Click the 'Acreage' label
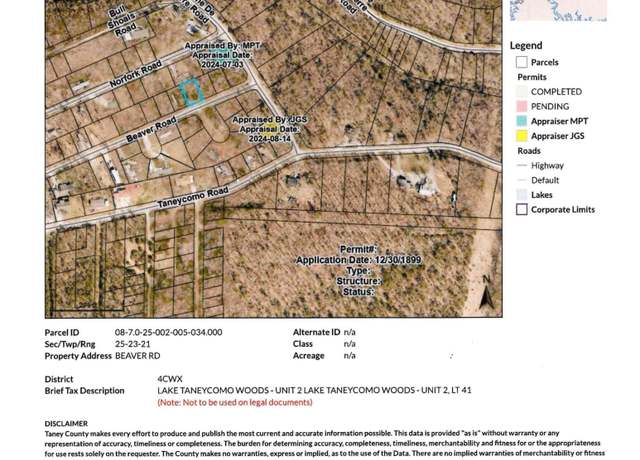Viewport: 640px width, 460px height. point(309,356)
